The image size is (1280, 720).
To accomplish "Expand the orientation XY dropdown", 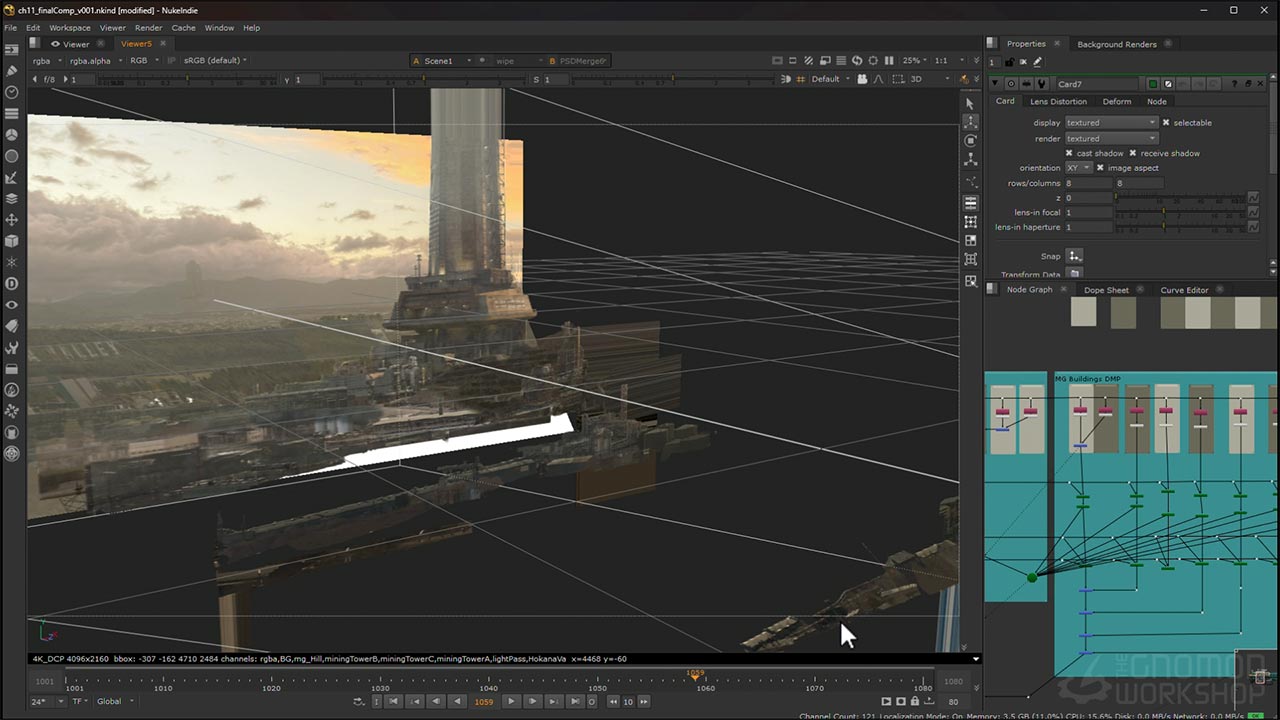I will coord(1078,168).
